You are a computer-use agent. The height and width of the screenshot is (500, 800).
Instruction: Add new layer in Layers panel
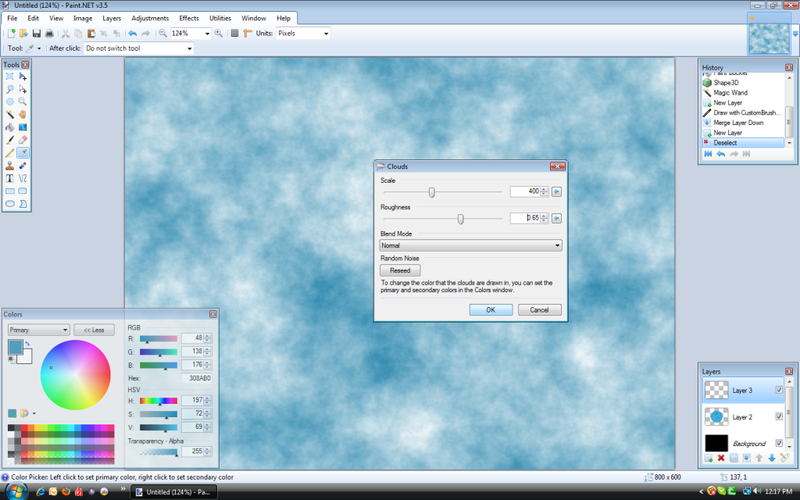coord(709,458)
